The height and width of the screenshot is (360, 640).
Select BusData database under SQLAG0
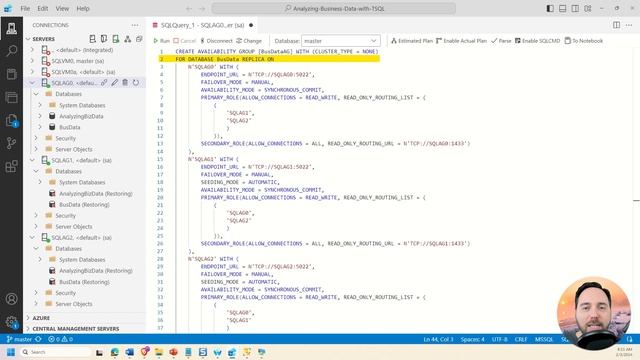[x=70, y=127]
